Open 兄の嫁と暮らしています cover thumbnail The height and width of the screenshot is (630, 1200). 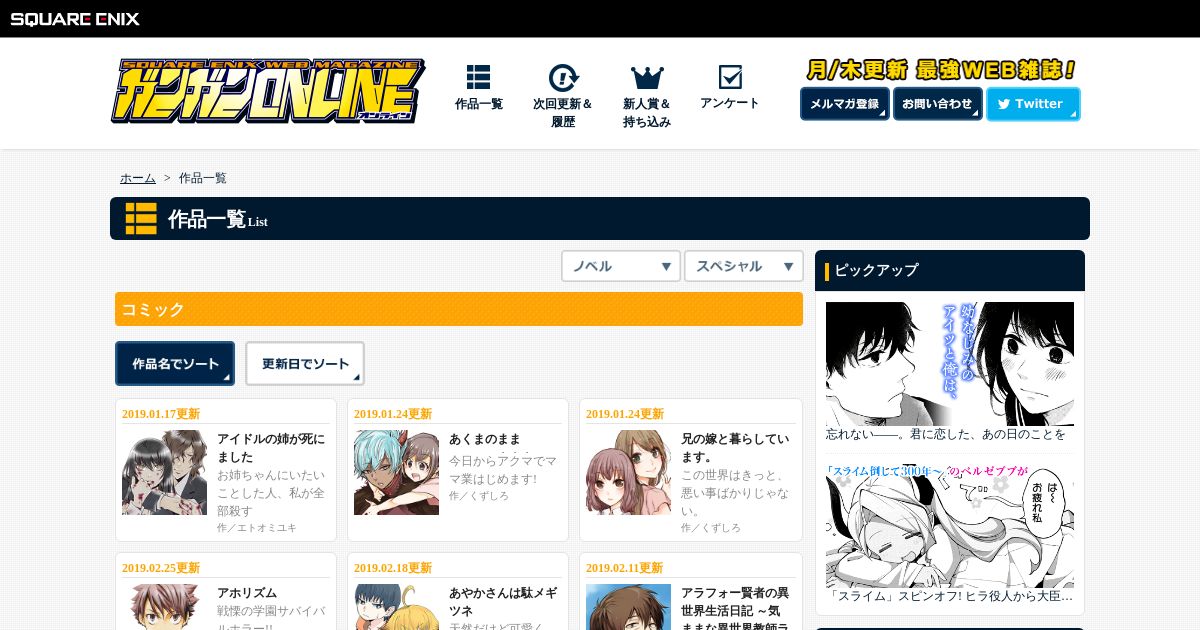(x=628, y=473)
